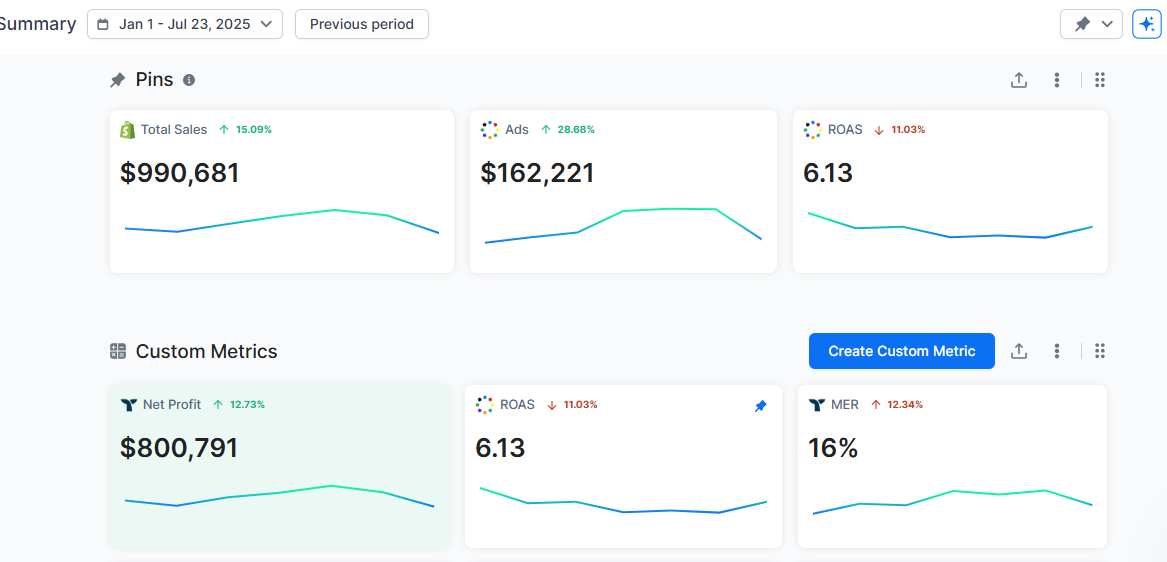Click the Total Sales trend chart
Viewport: 1167px width, 562px height.
(x=282, y=222)
